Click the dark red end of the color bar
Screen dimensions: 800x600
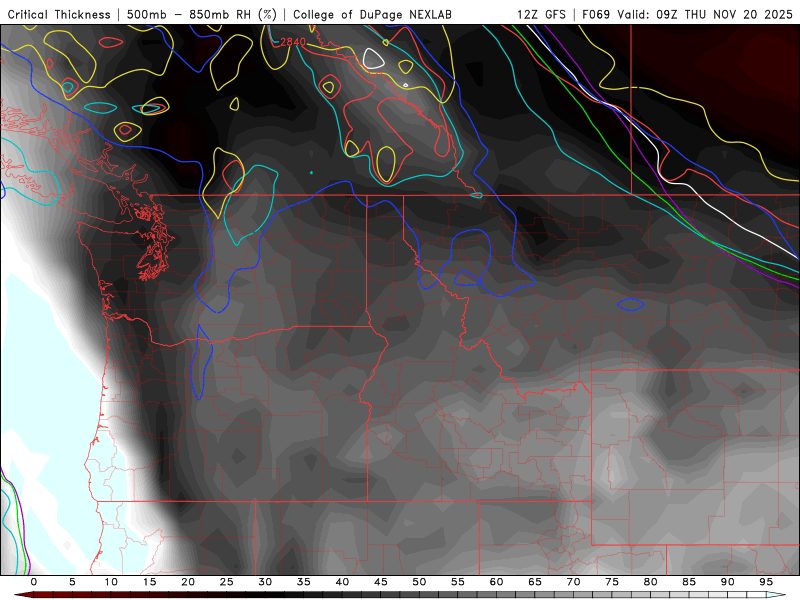(x=26, y=595)
